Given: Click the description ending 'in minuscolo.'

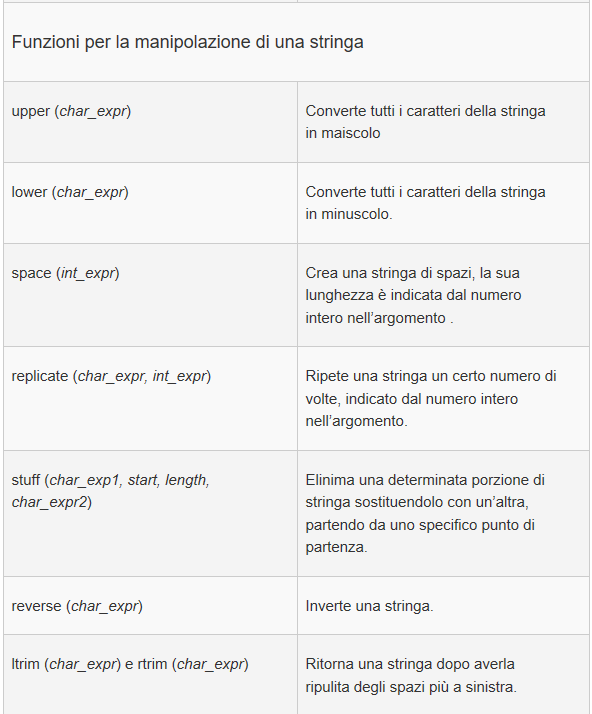Looking at the screenshot, I should [x=425, y=203].
